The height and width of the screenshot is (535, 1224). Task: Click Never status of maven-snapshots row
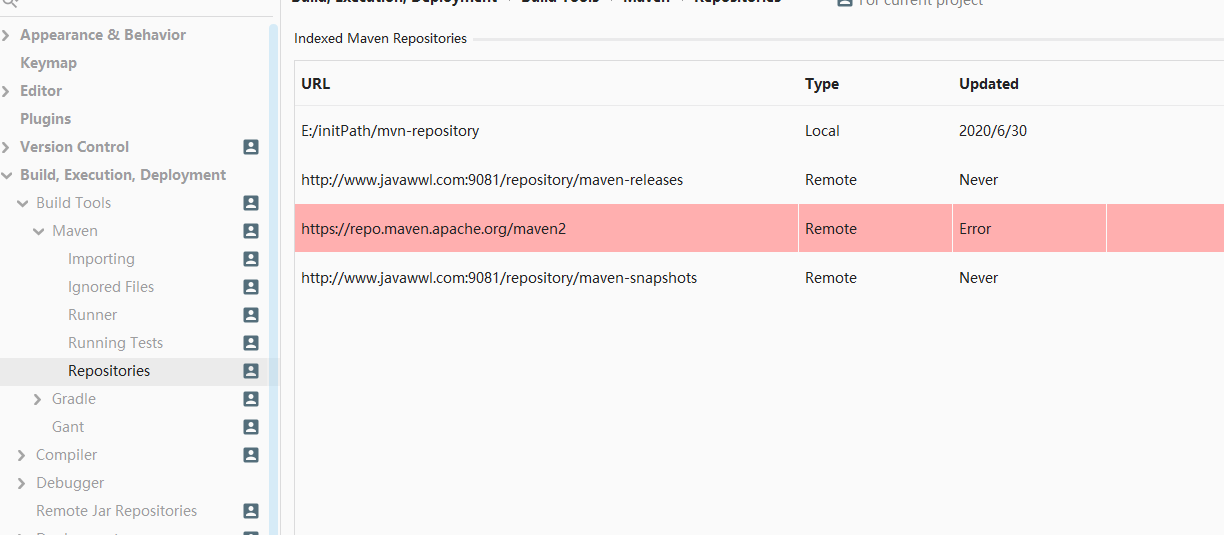click(x=979, y=278)
